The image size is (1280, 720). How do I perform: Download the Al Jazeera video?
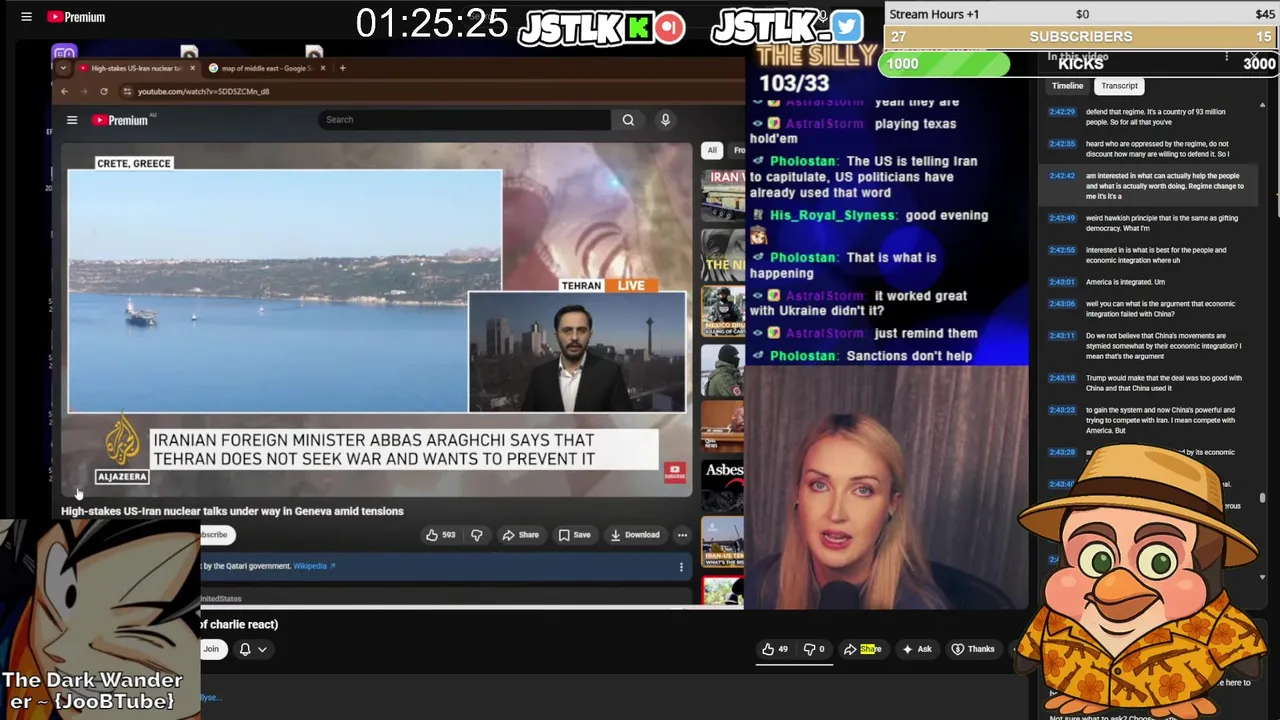(x=635, y=535)
